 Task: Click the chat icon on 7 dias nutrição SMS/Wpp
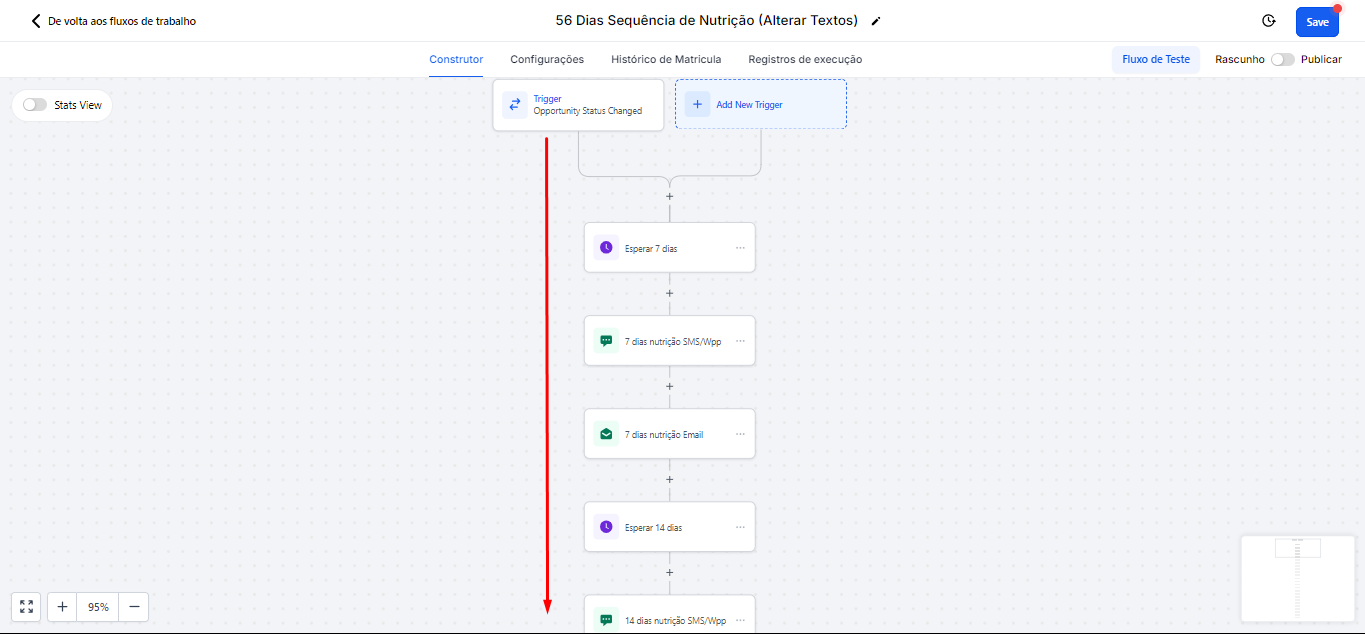pyautogui.click(x=606, y=341)
